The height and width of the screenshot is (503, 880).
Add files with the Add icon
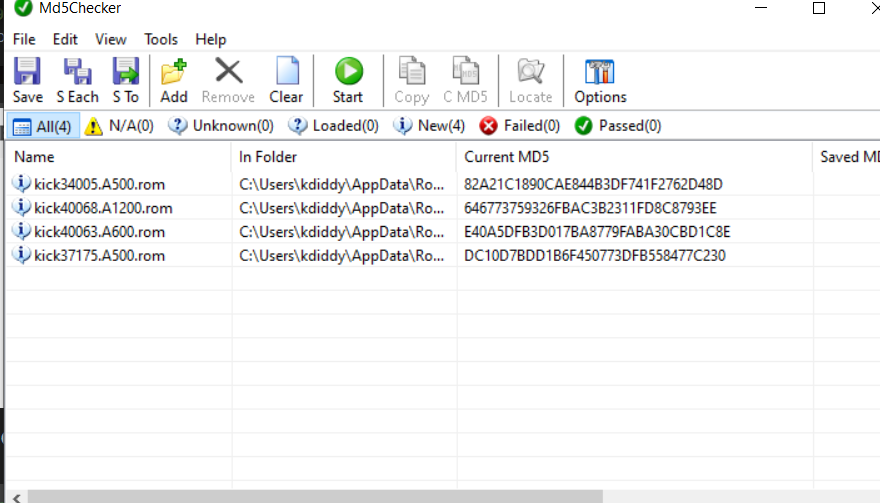pos(174,80)
